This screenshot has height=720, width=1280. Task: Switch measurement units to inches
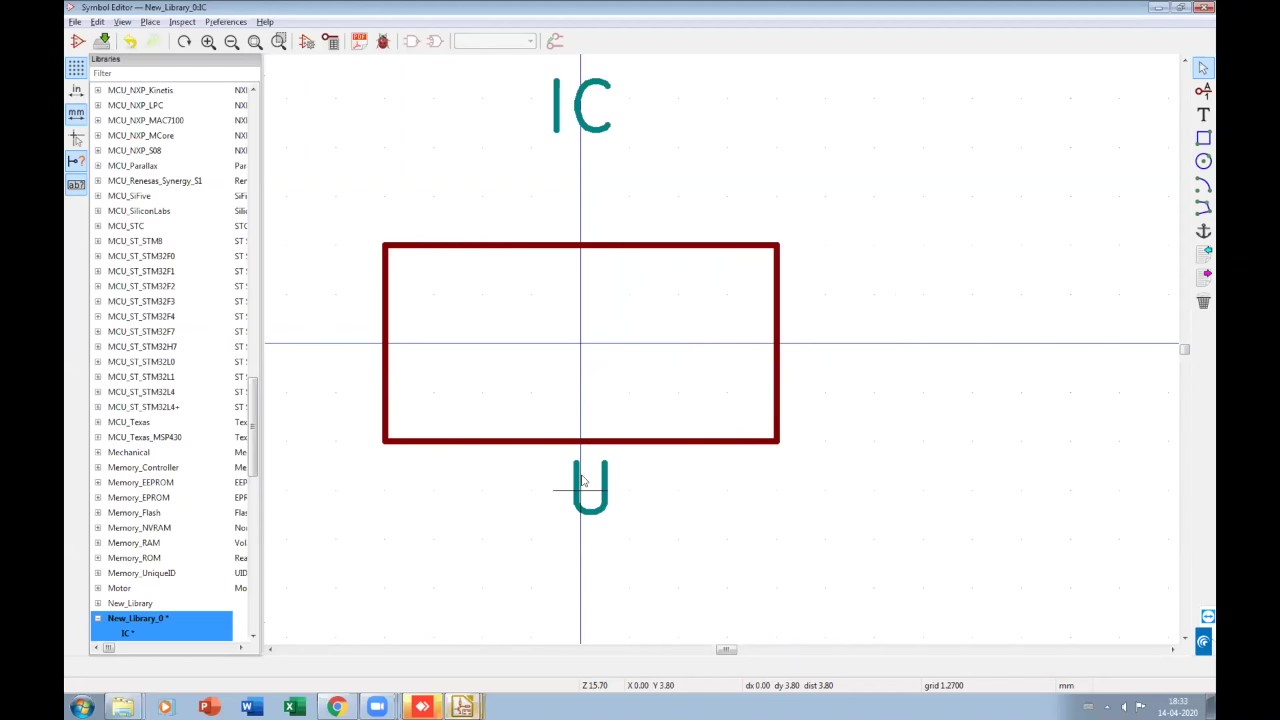click(76, 92)
